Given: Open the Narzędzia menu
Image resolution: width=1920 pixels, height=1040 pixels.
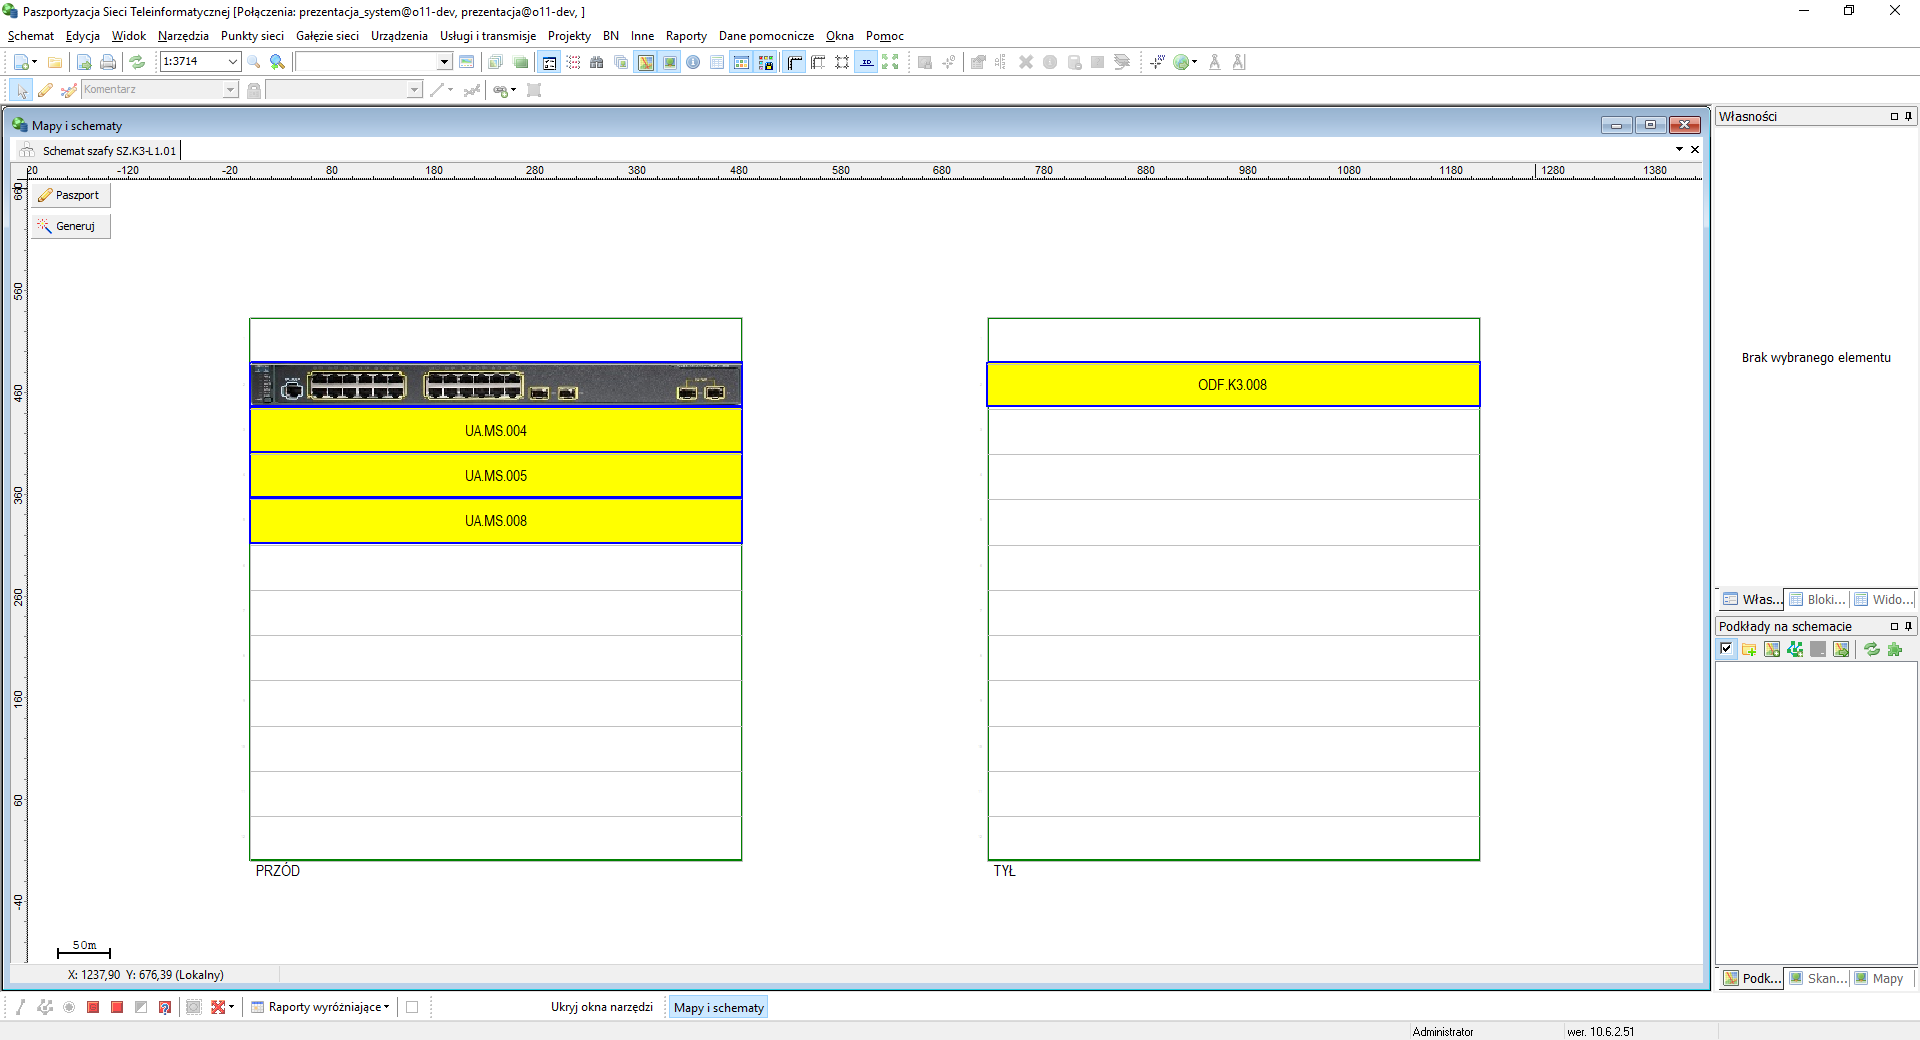Looking at the screenshot, I should [183, 36].
